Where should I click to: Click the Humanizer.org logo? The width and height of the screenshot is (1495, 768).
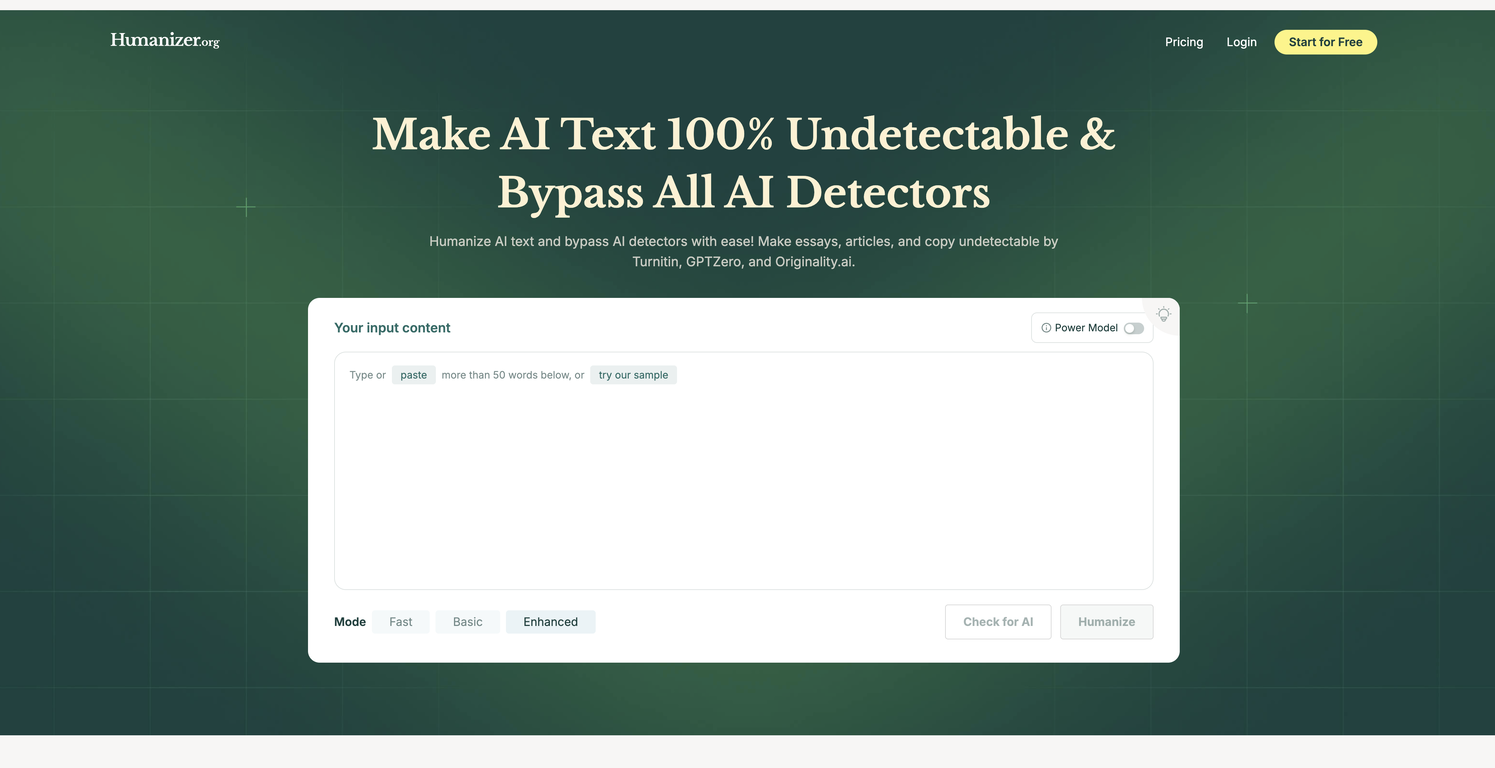[165, 41]
